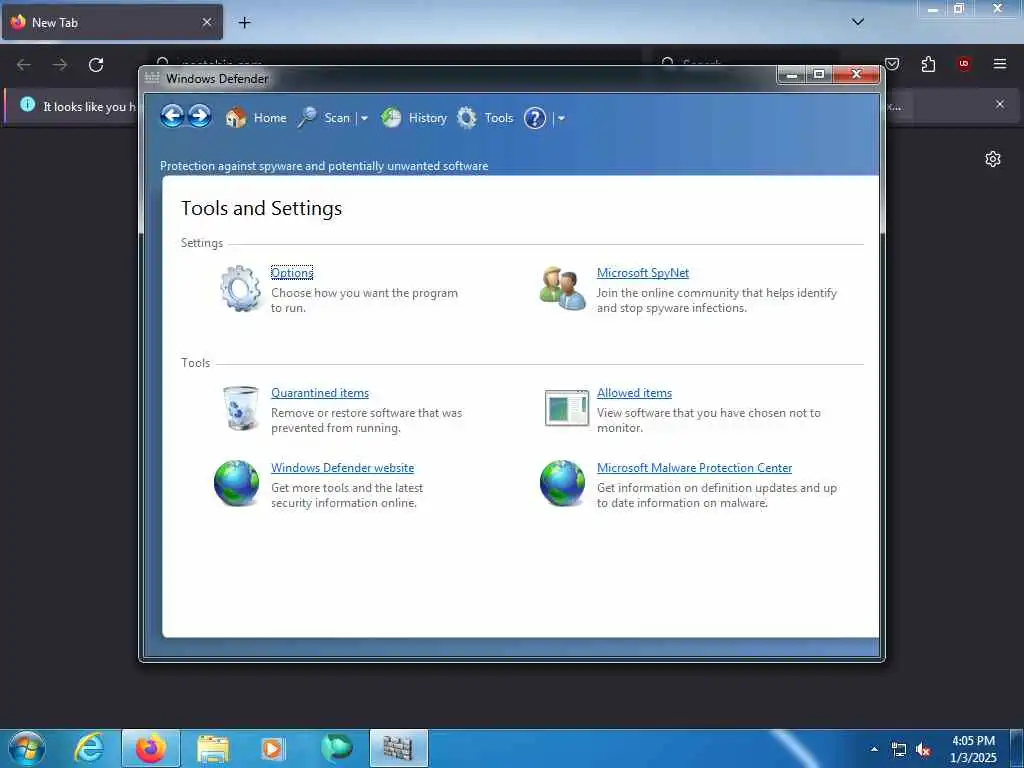Click the Show desktop strip

click(1017, 748)
